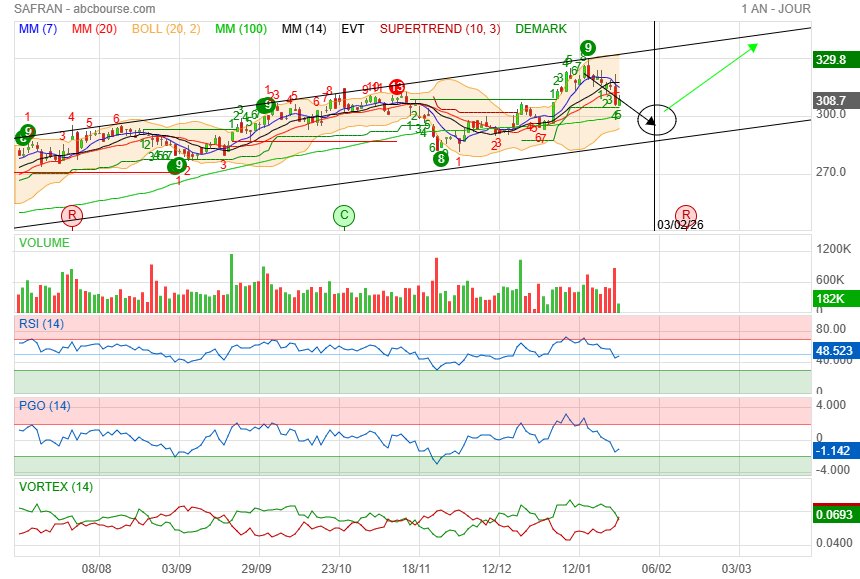
Task: Click the green C event marker
Action: point(344,215)
